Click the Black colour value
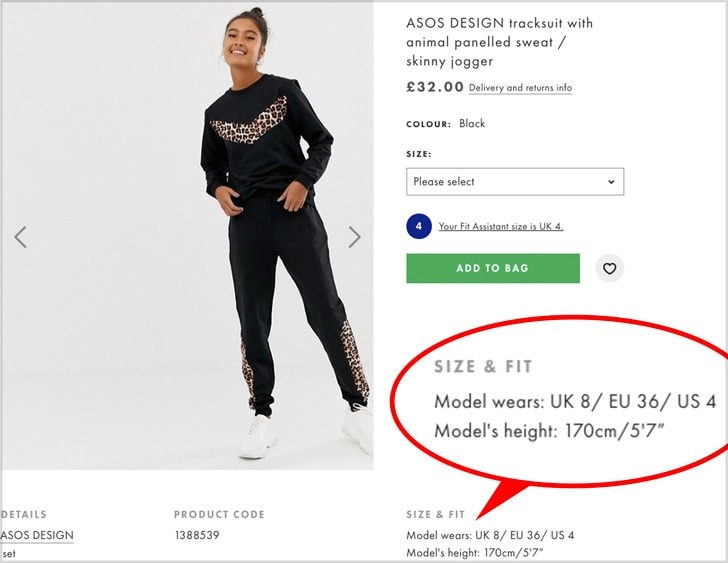Viewport: 728px width, 563px height. 472,124
